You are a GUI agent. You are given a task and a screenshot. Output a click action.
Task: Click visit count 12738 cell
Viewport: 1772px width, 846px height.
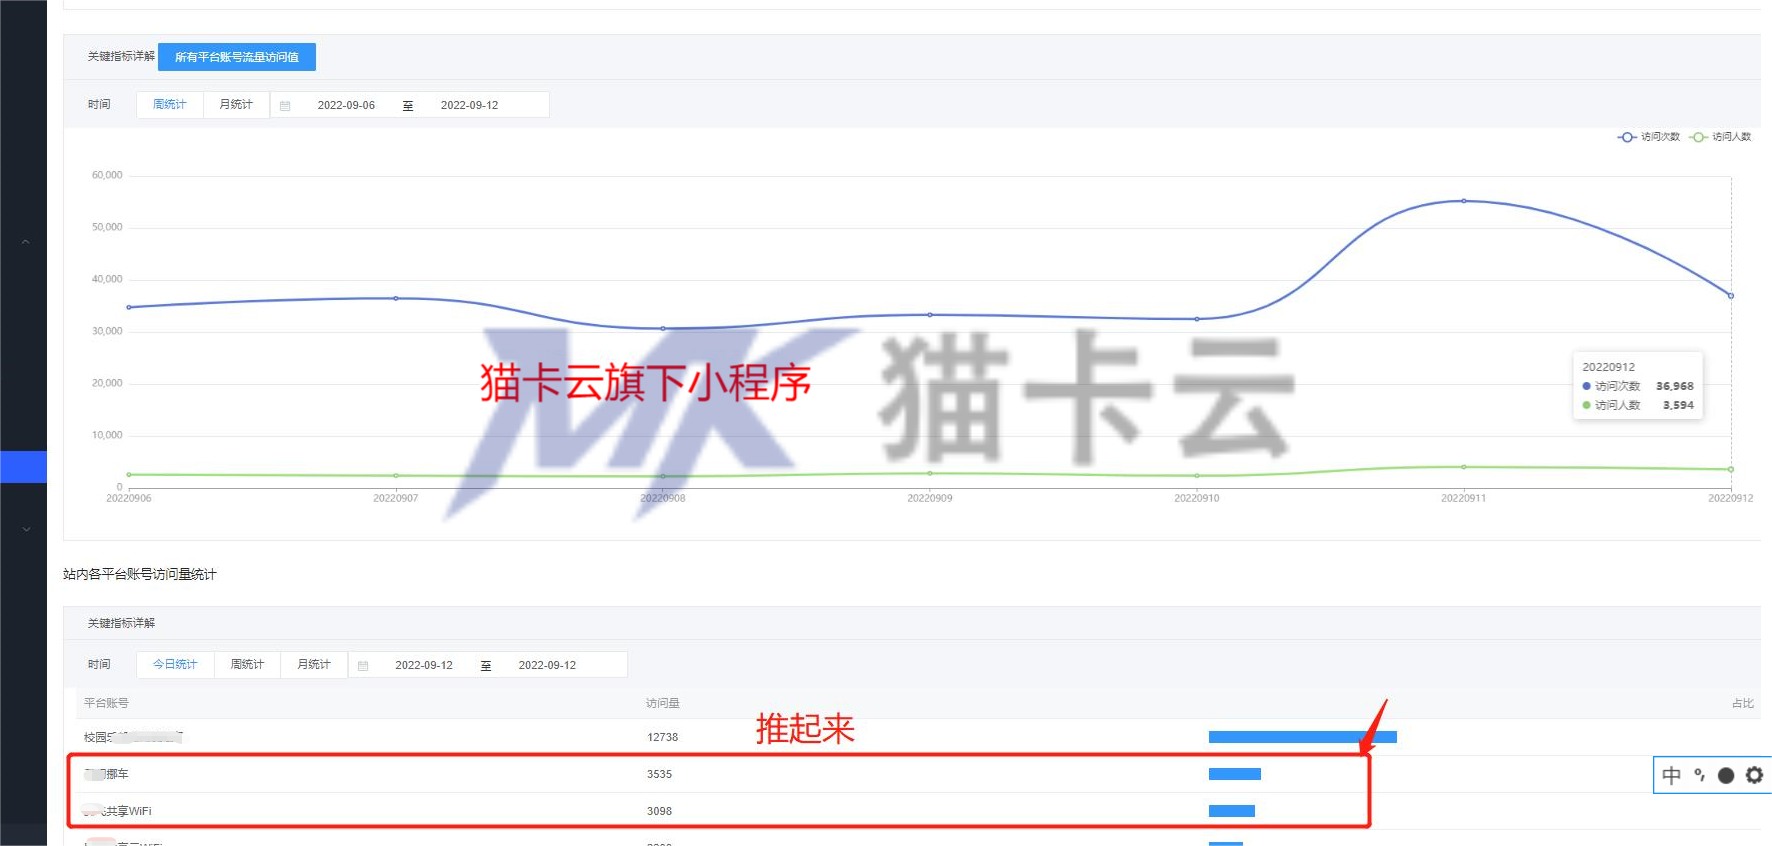click(662, 737)
